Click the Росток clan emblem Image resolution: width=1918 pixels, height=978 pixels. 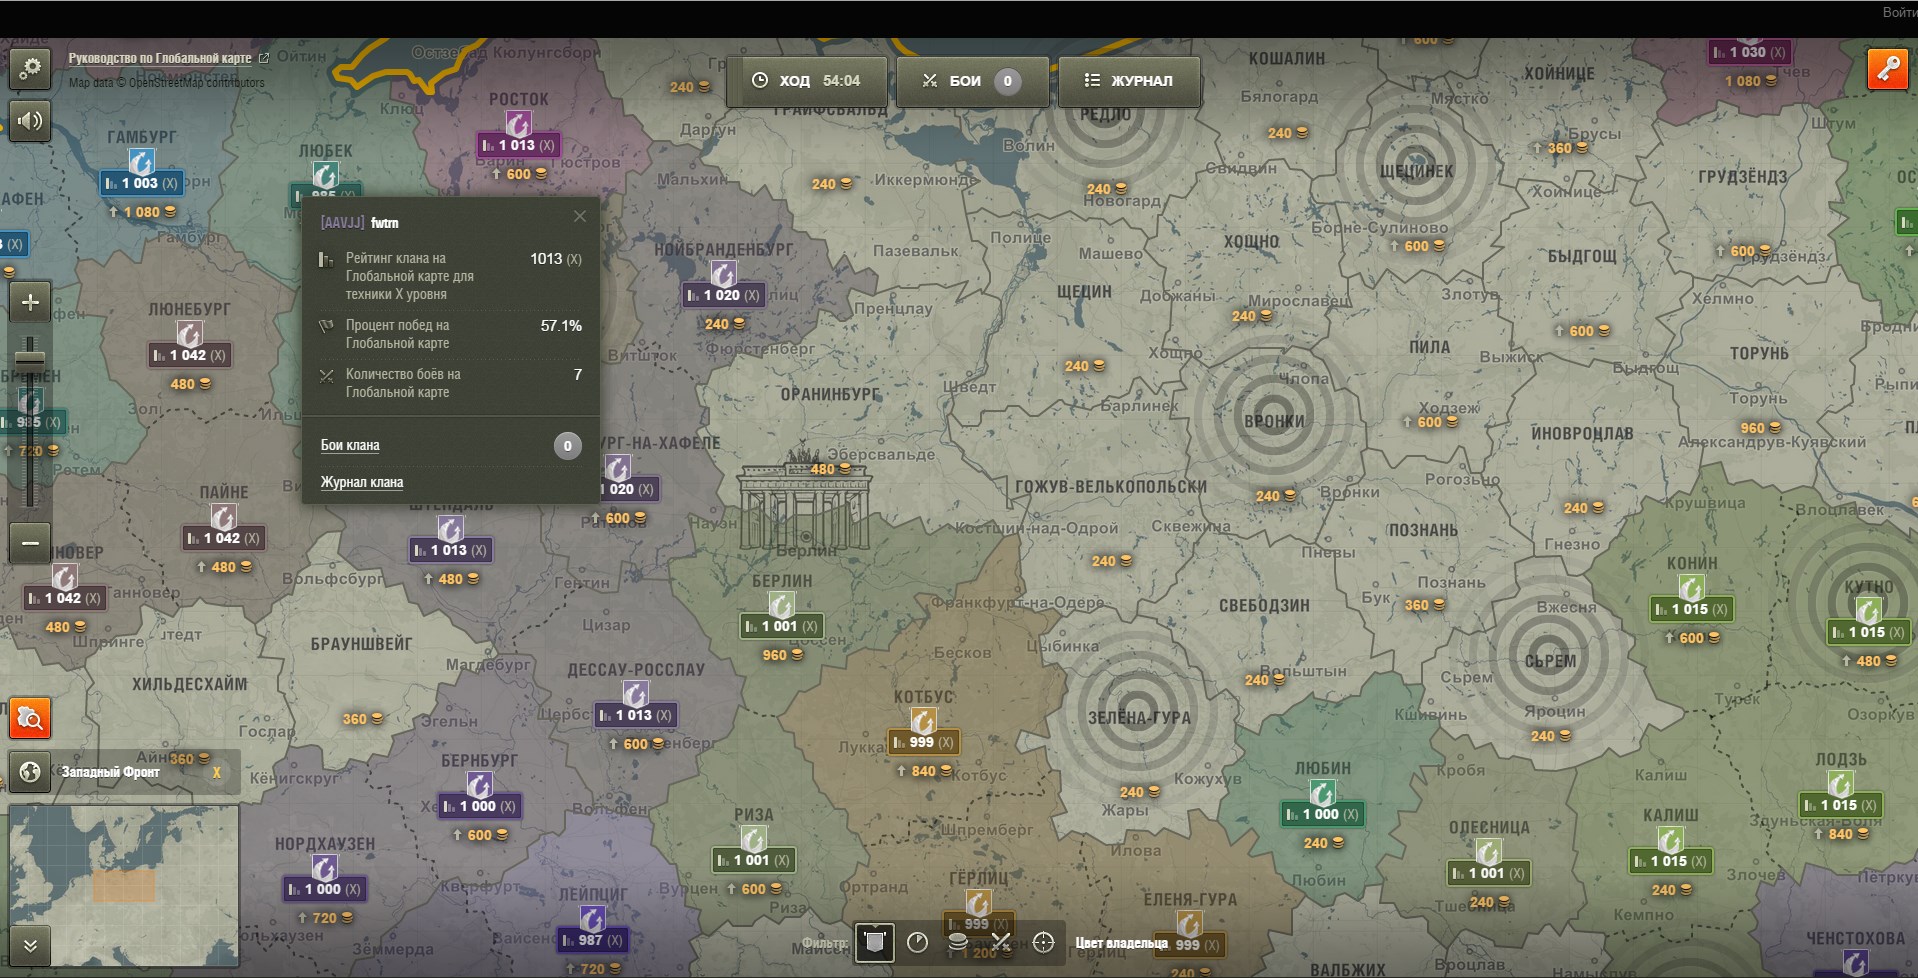(518, 124)
